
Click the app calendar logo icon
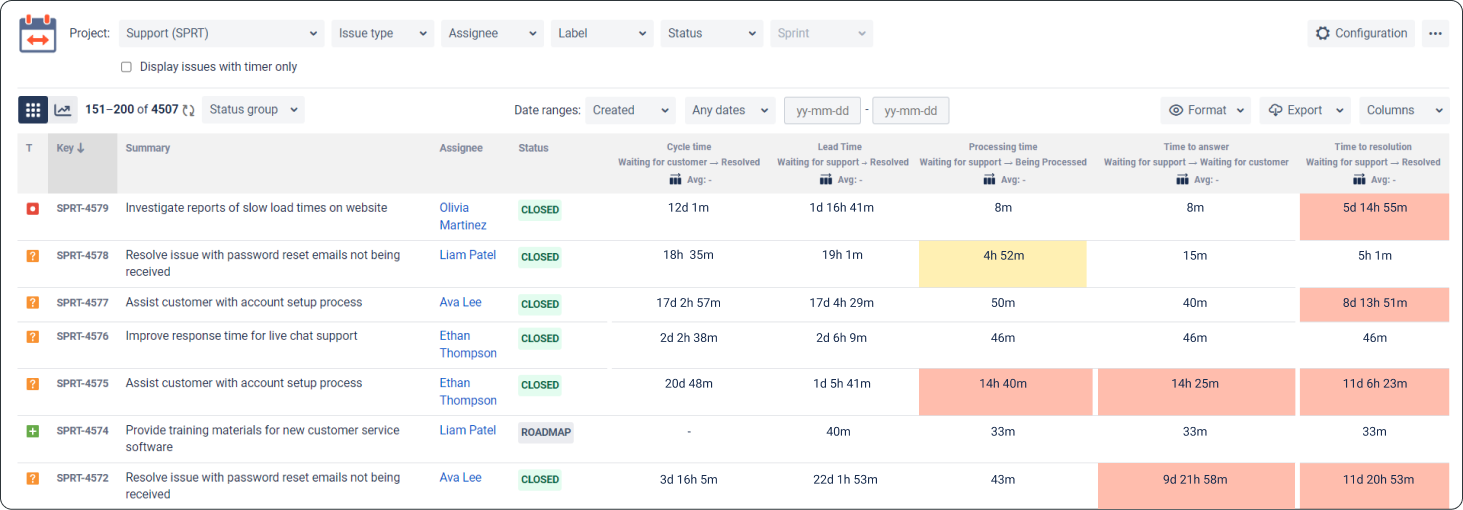tap(38, 34)
